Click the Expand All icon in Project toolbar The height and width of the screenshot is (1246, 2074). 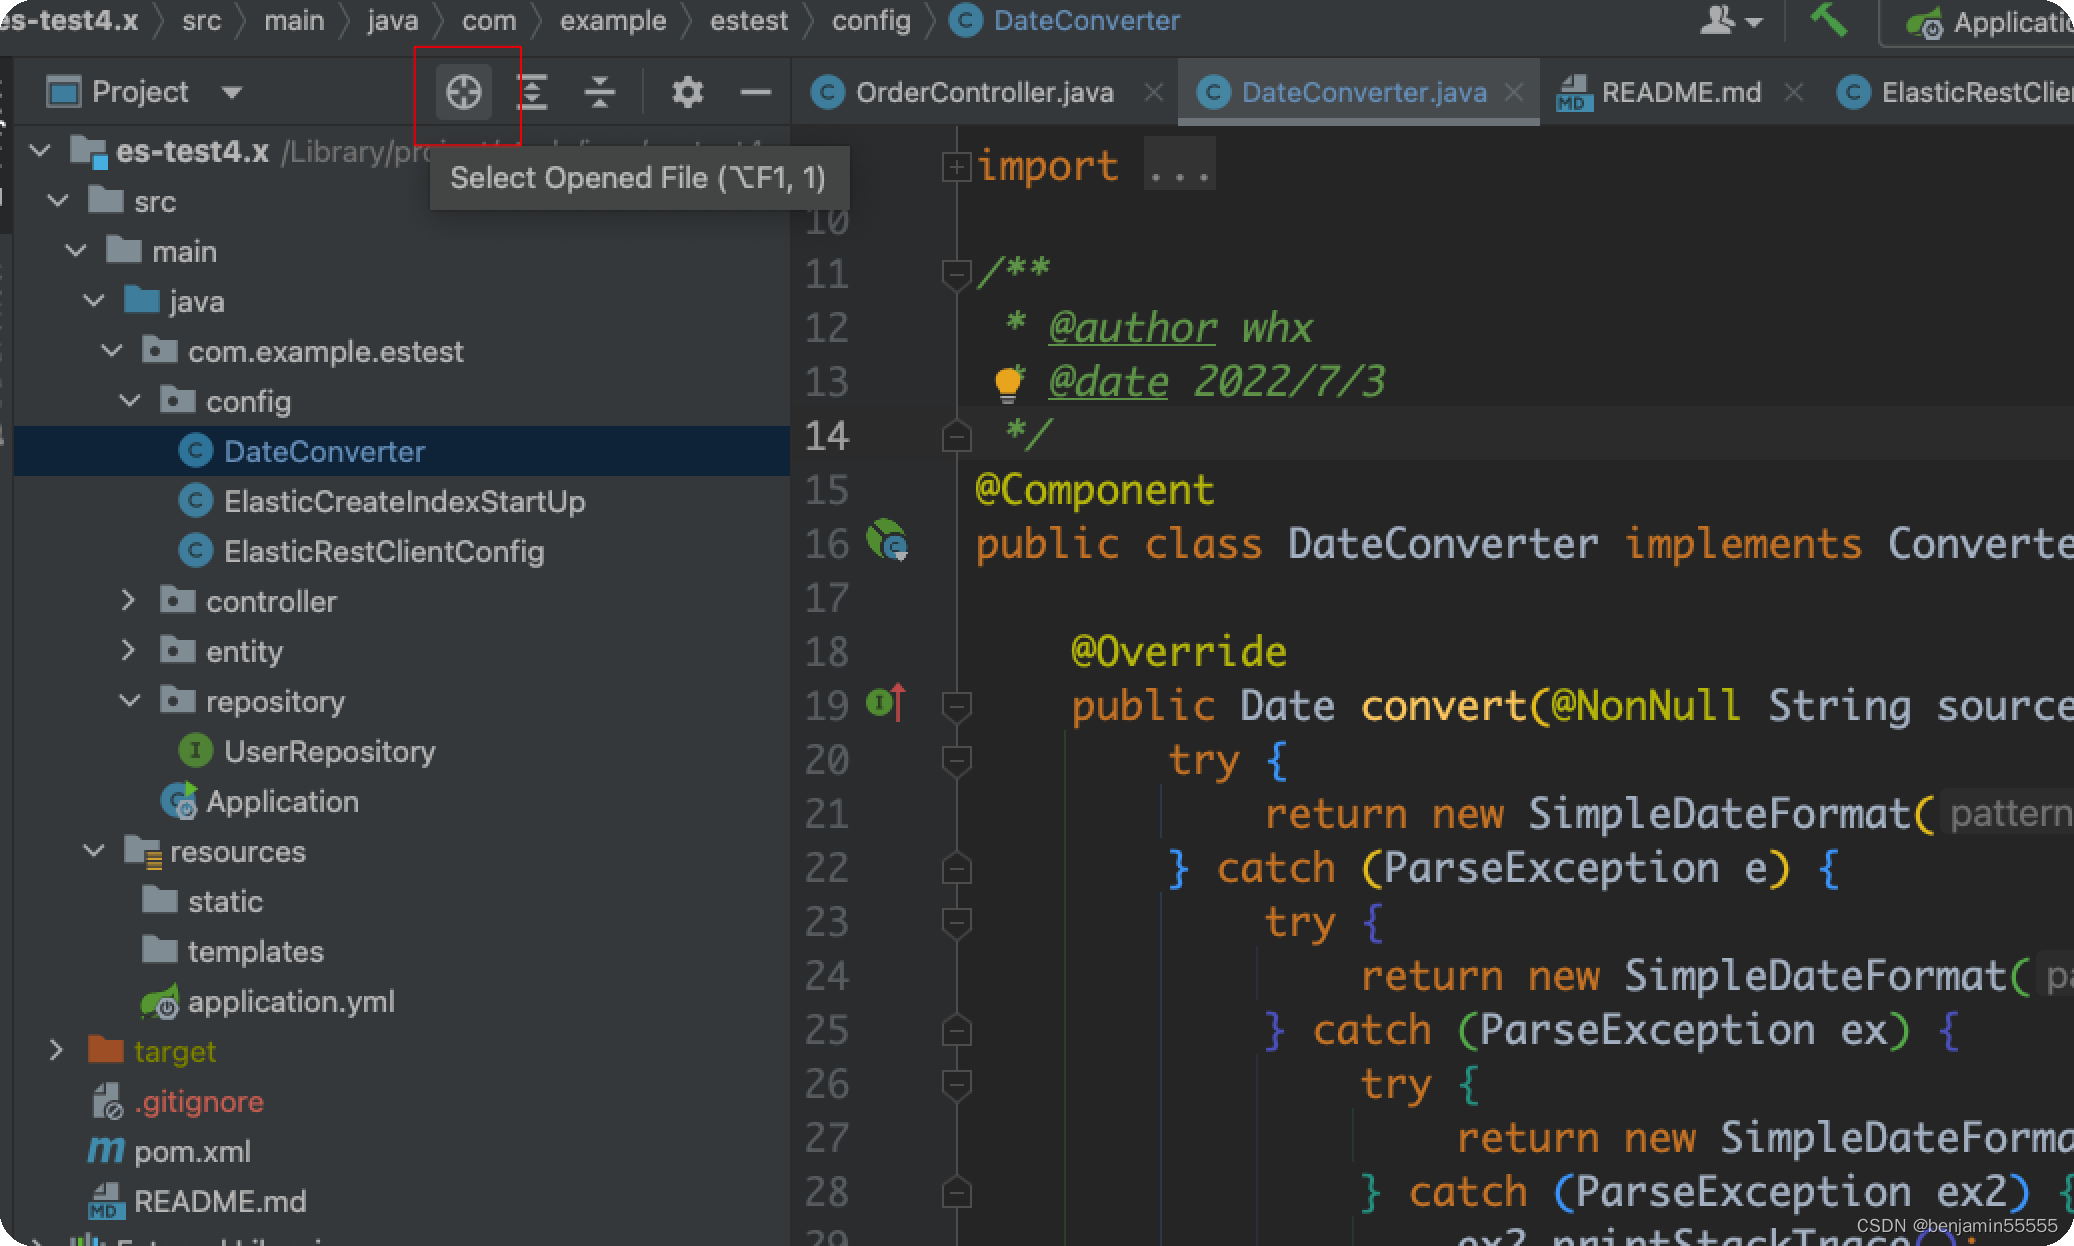(532, 92)
